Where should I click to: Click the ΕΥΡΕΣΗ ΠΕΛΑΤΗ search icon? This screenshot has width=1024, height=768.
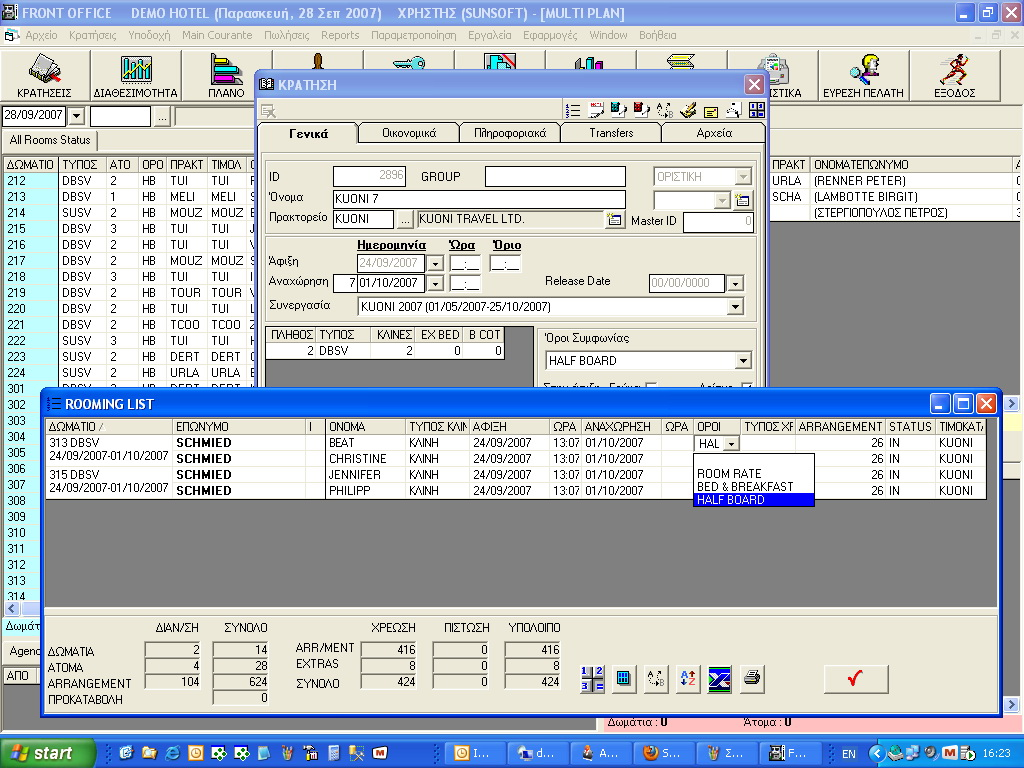(862, 77)
